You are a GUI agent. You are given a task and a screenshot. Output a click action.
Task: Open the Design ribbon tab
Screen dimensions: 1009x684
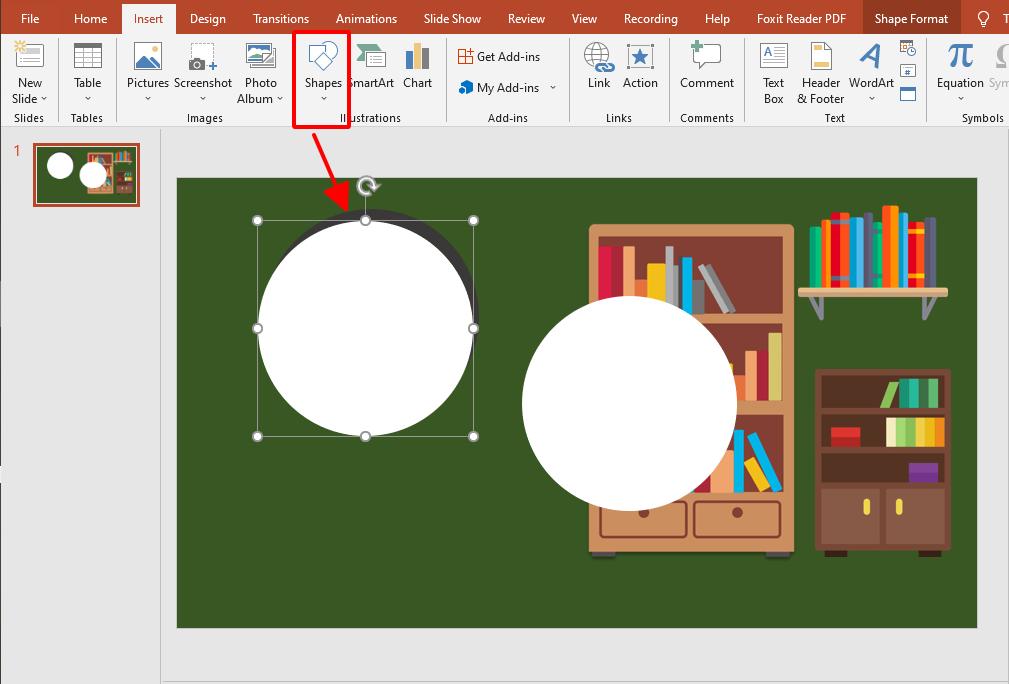[207, 17]
